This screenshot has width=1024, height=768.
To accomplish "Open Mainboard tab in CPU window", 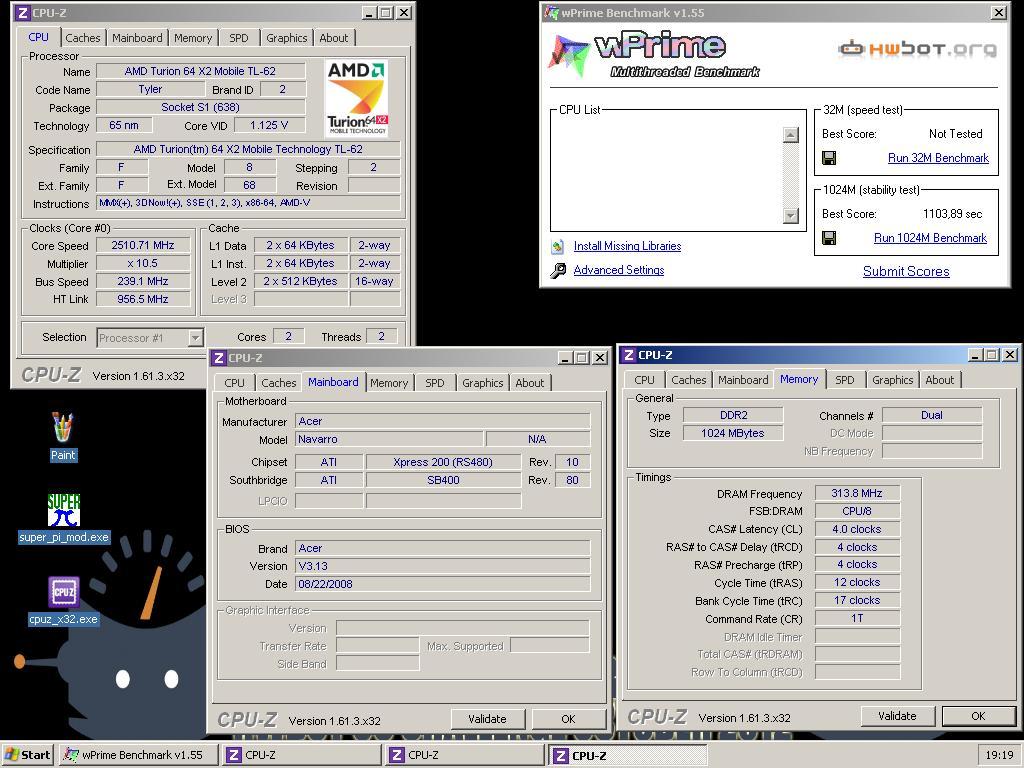I will point(137,38).
